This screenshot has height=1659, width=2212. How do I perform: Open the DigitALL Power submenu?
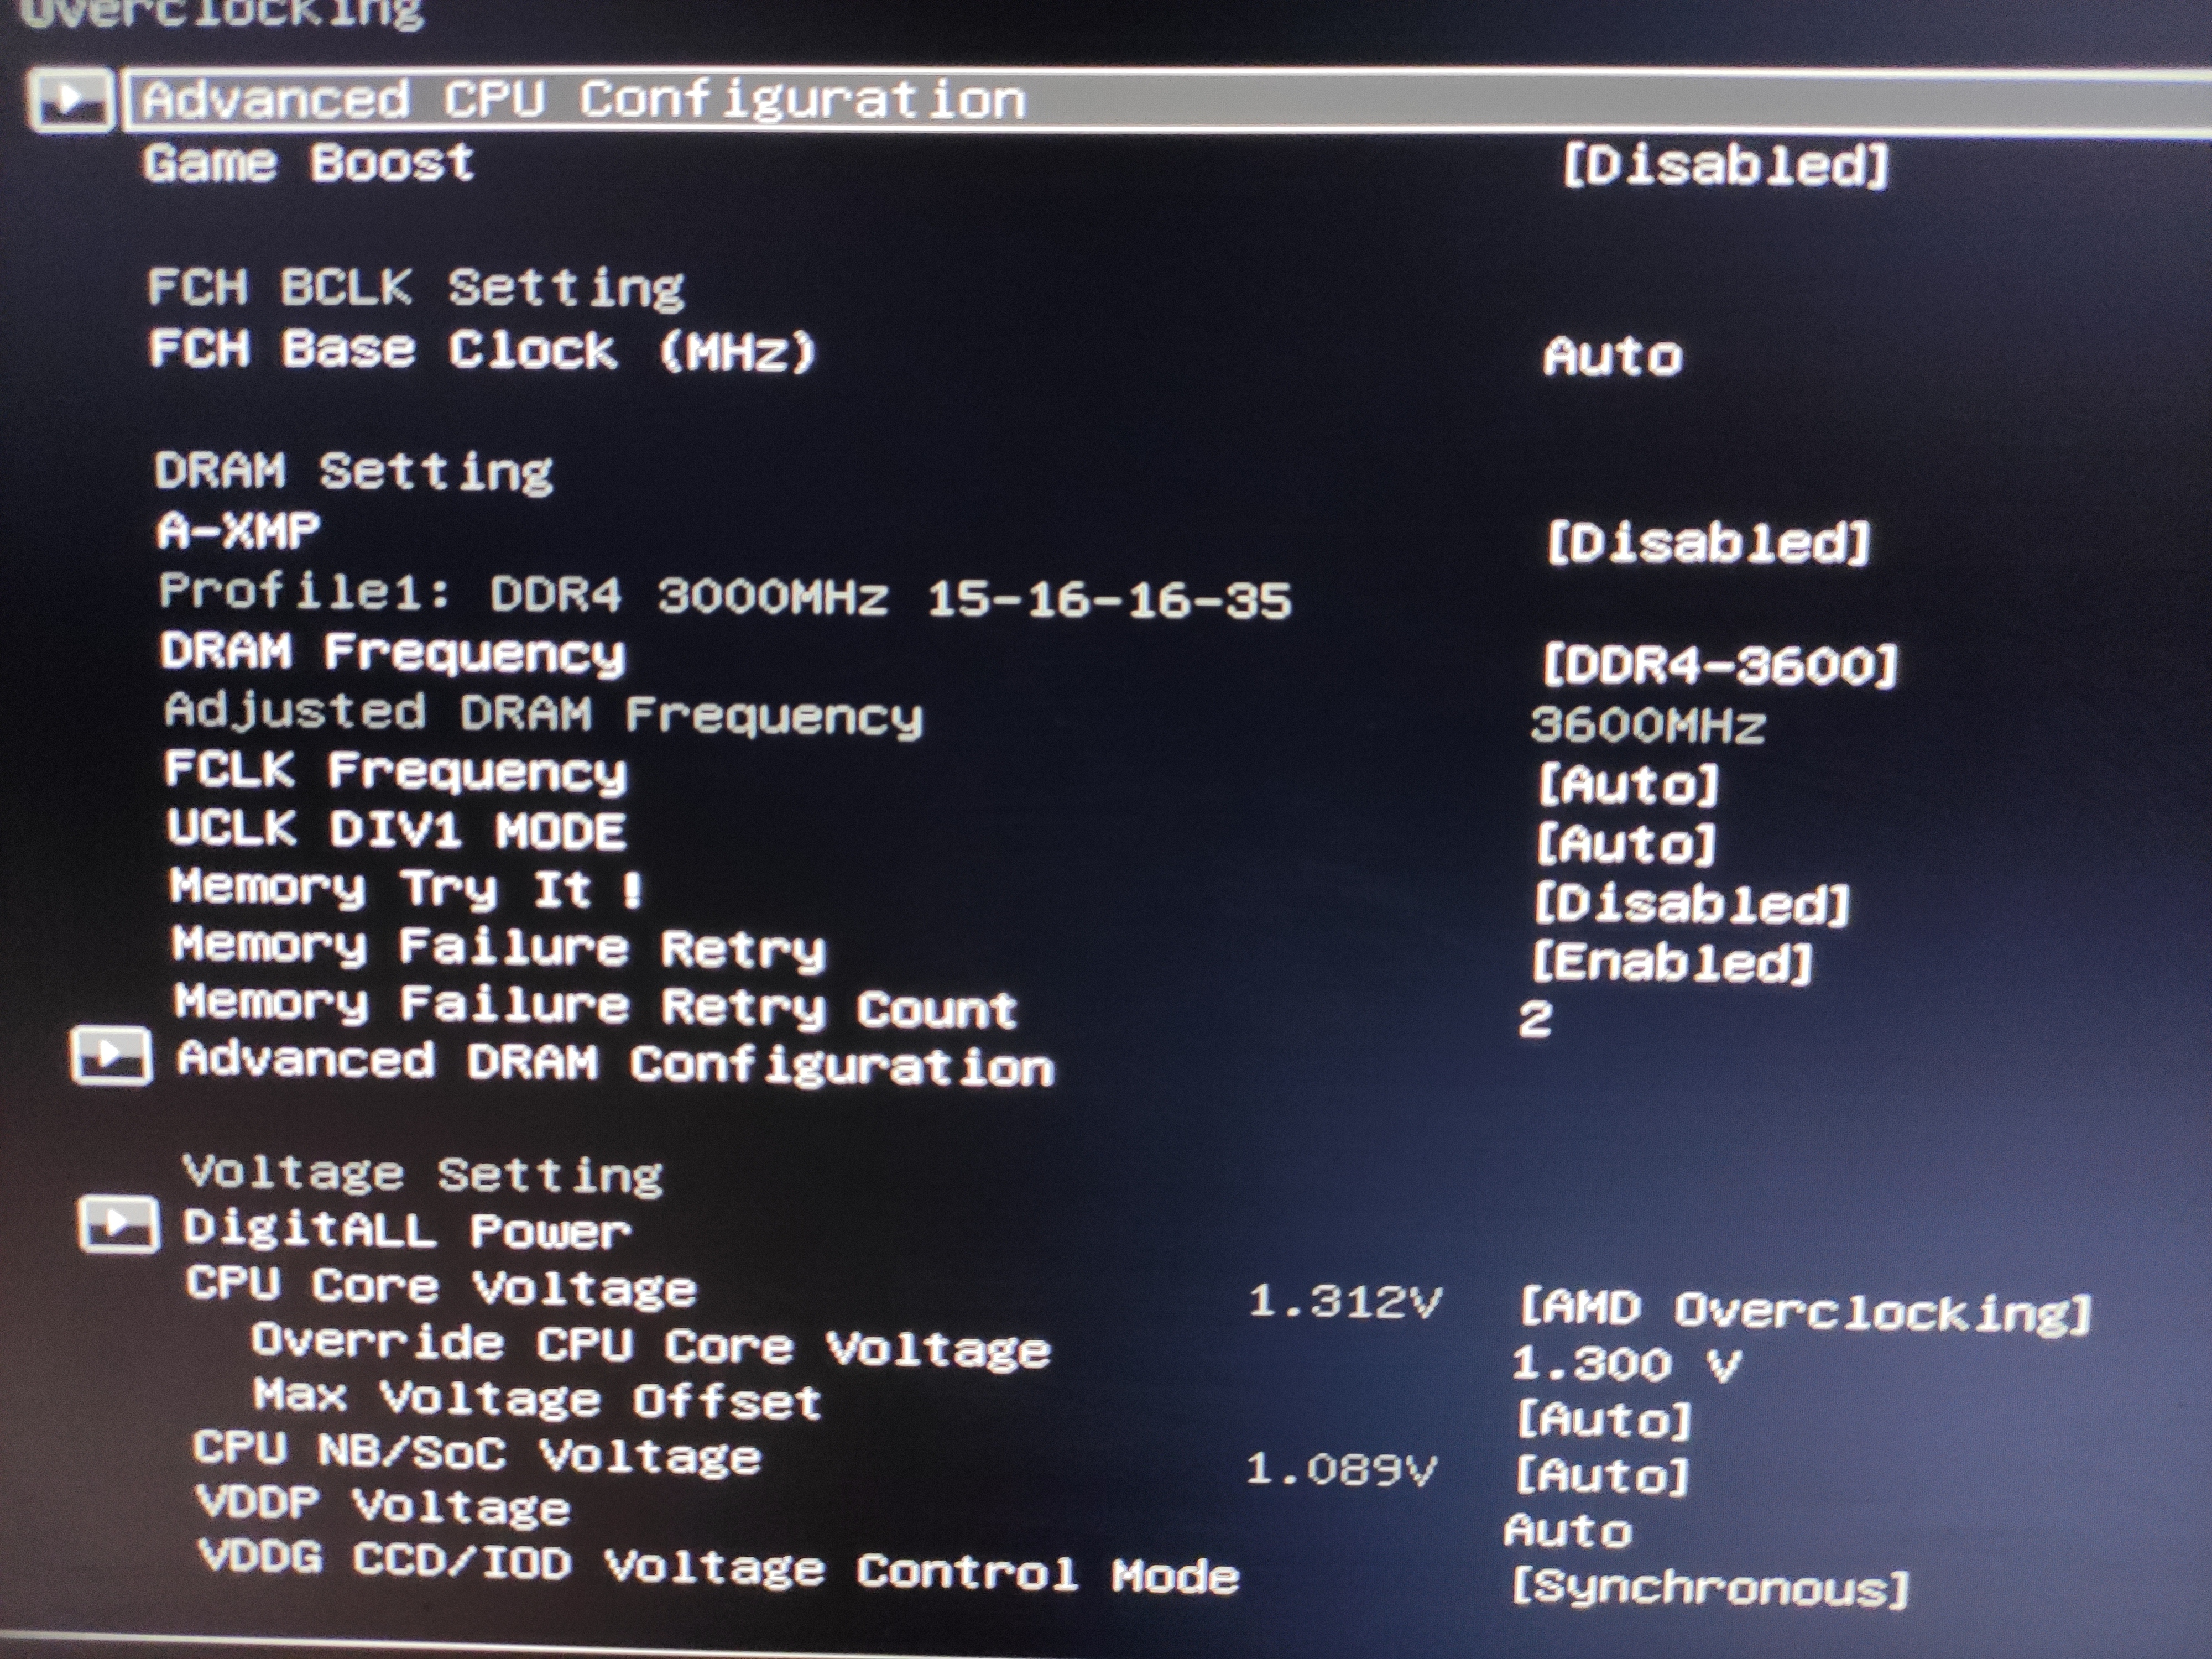click(x=406, y=1229)
